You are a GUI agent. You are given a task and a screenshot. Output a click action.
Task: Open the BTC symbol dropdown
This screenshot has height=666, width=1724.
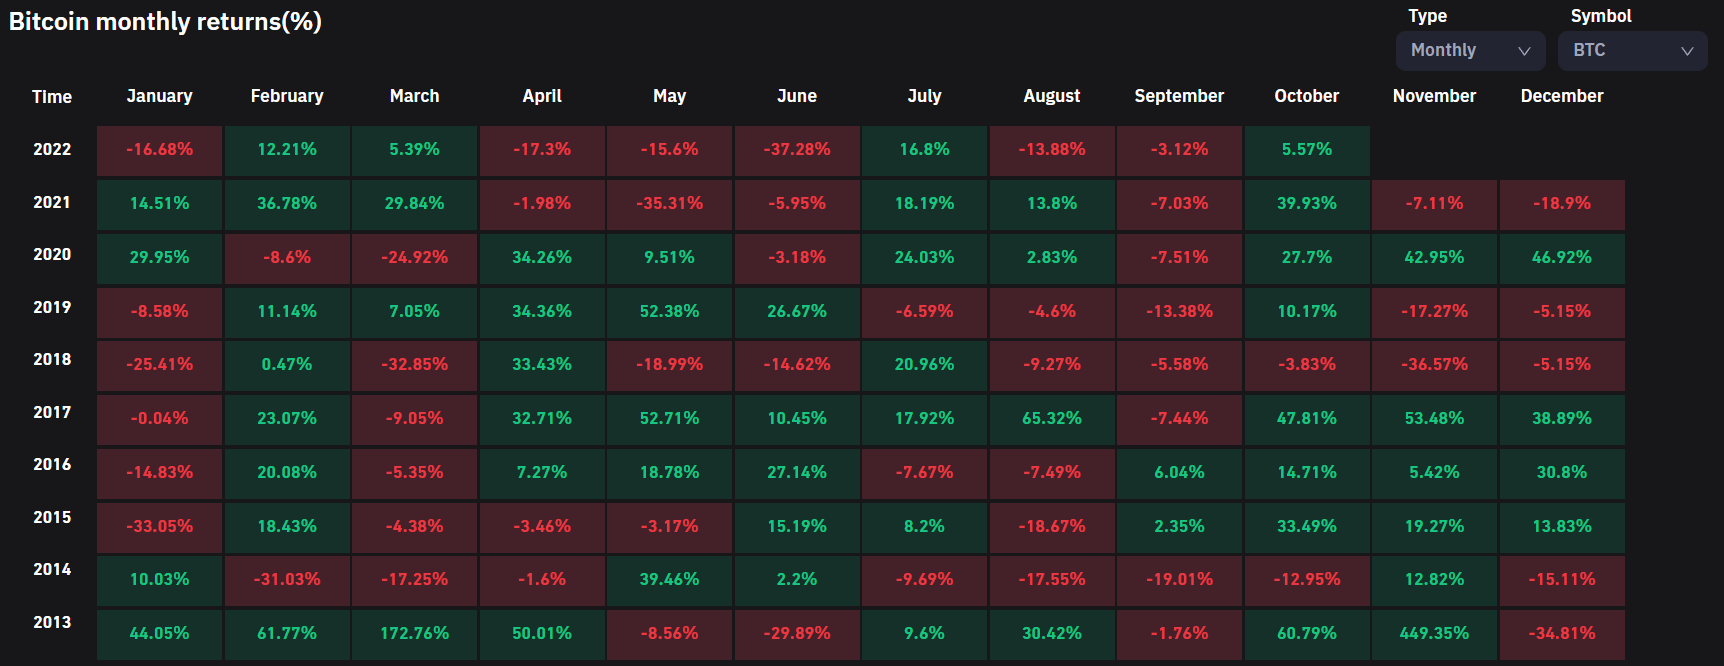coord(1632,51)
